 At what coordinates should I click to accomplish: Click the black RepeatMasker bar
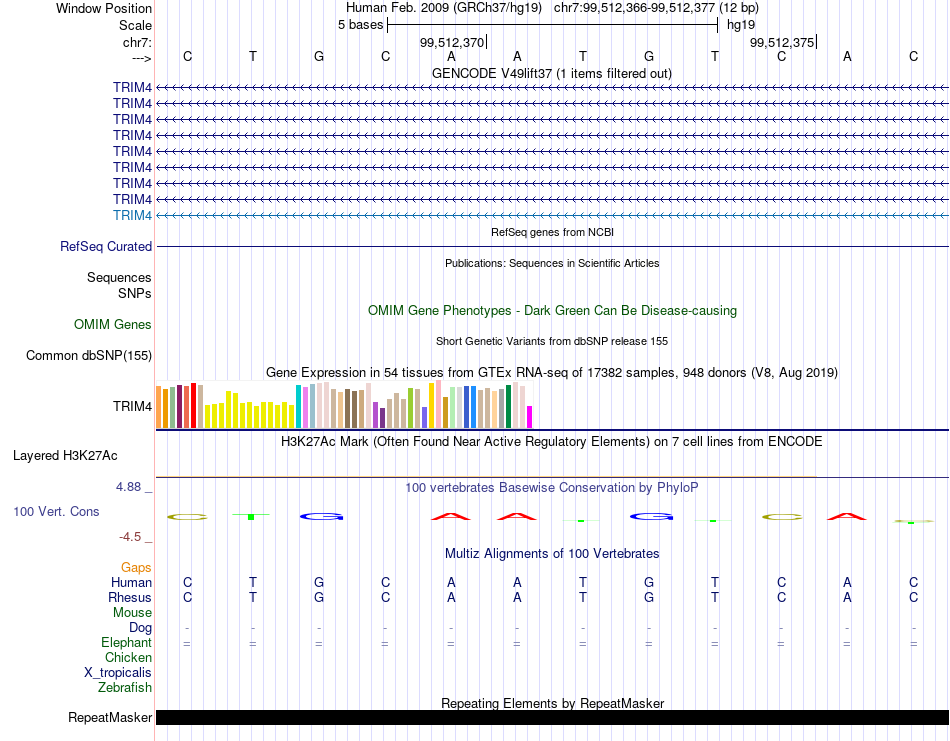(552, 717)
